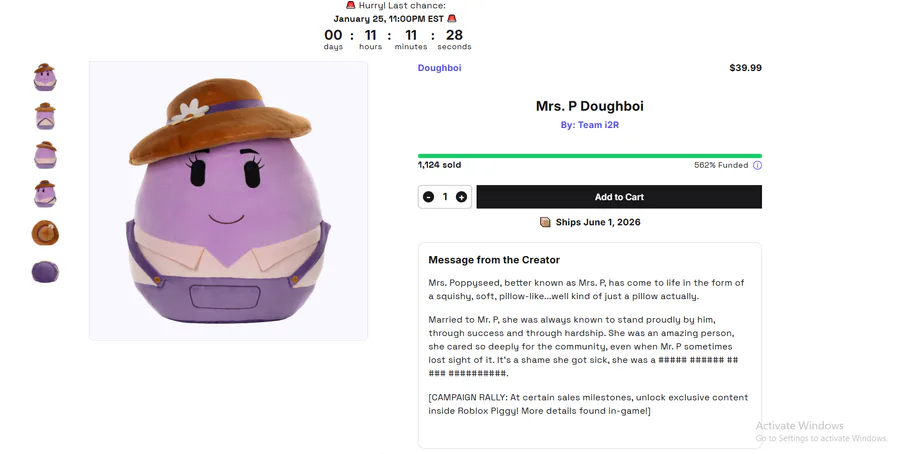Screen dimensions: 900x454
Task: Select the purple bottom-view thumbnail
Action: click(45, 271)
